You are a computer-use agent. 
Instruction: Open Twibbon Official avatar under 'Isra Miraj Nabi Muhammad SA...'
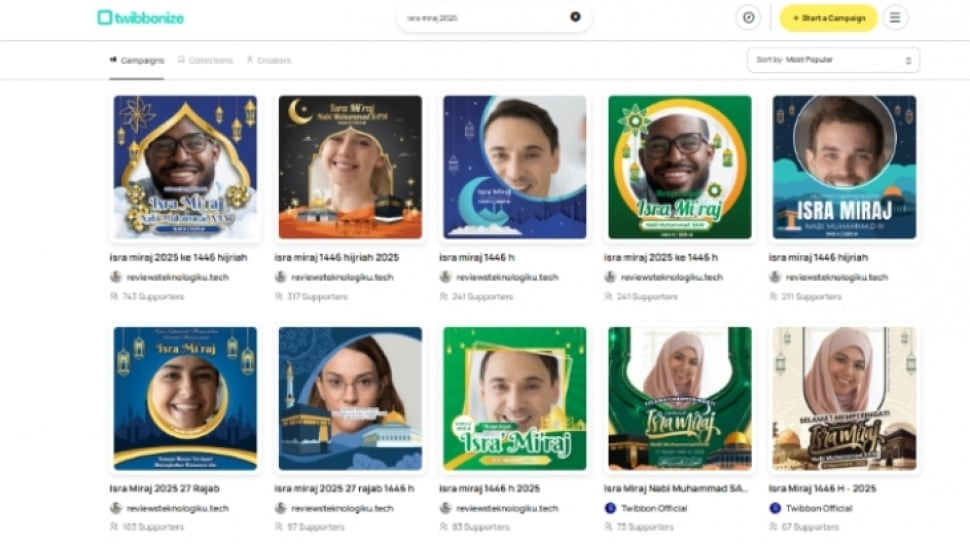click(610, 508)
